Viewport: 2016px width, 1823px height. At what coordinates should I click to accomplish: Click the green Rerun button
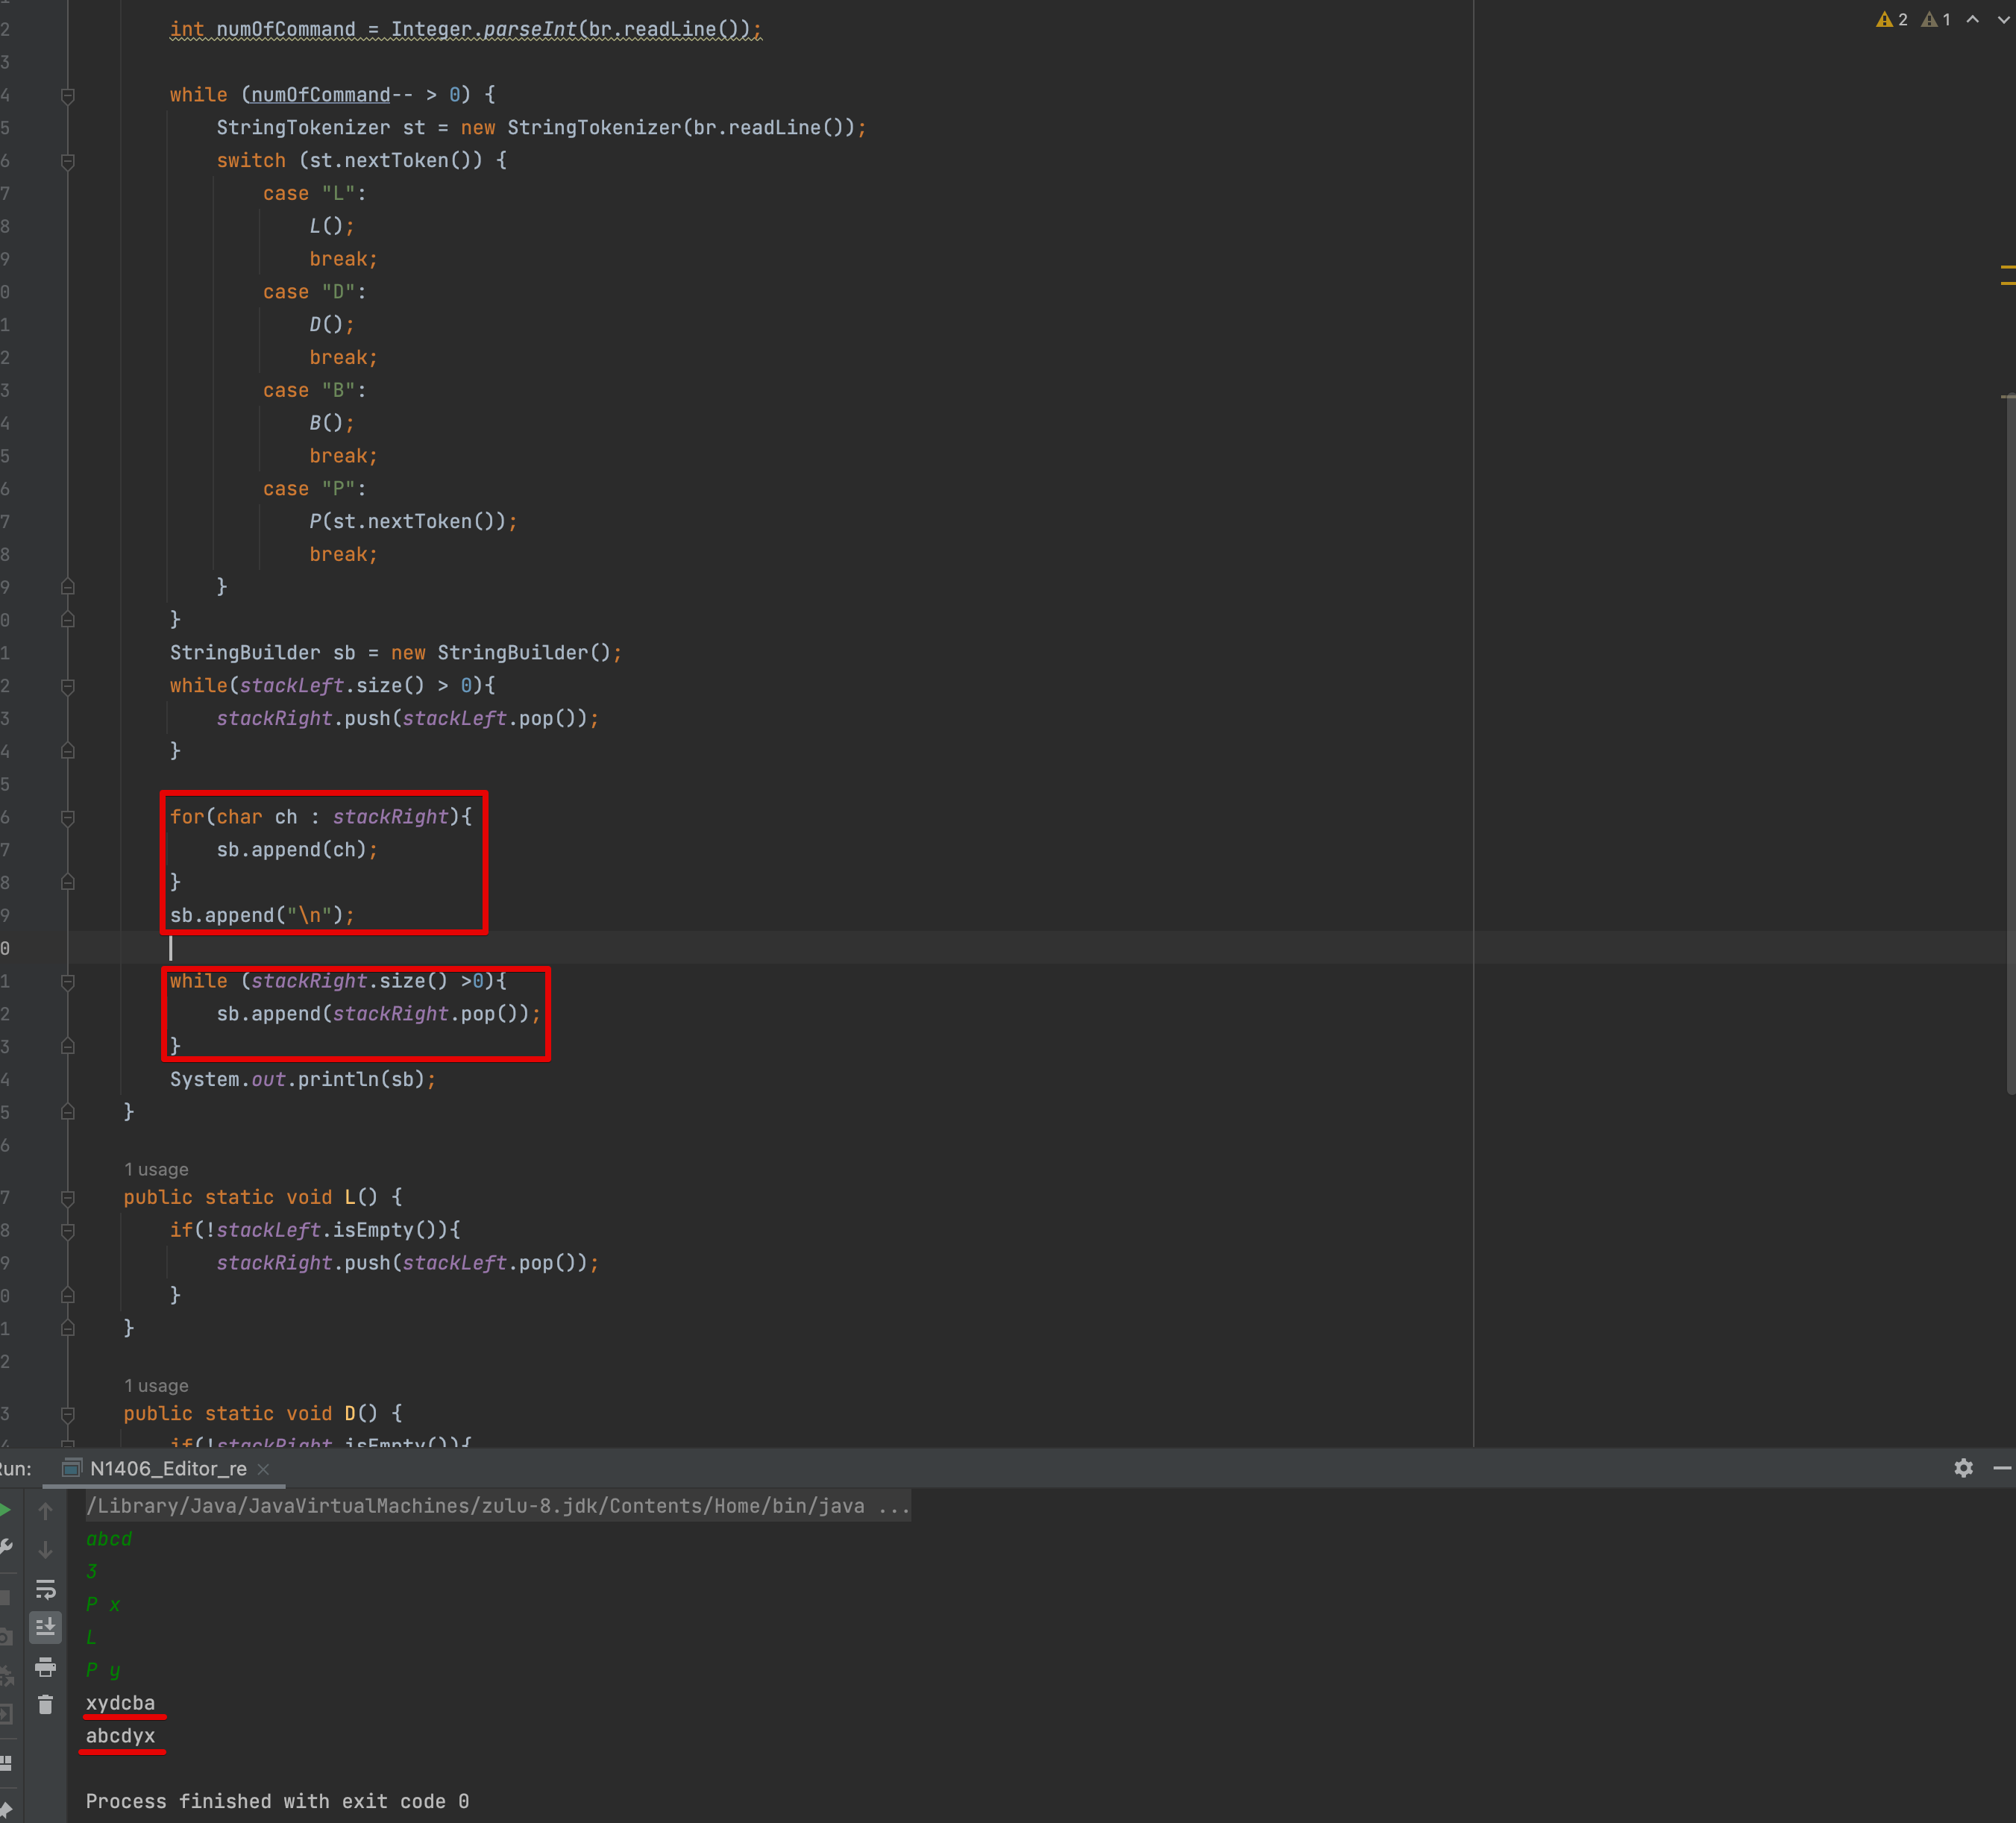(x=5, y=1510)
